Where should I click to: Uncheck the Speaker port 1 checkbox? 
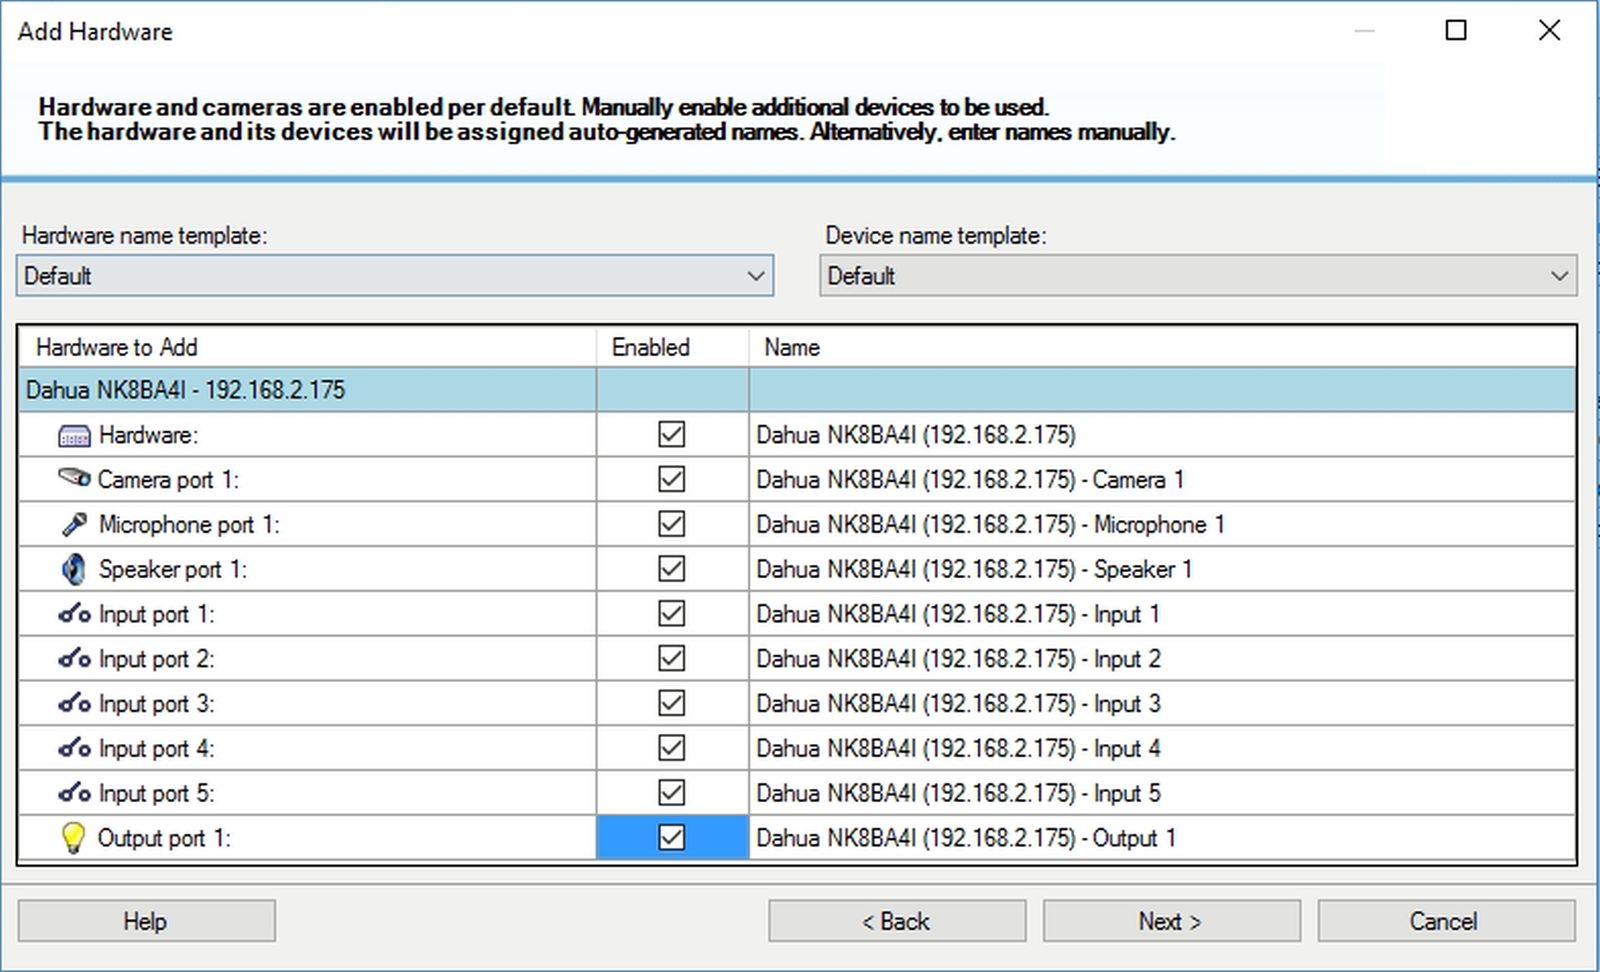point(671,569)
